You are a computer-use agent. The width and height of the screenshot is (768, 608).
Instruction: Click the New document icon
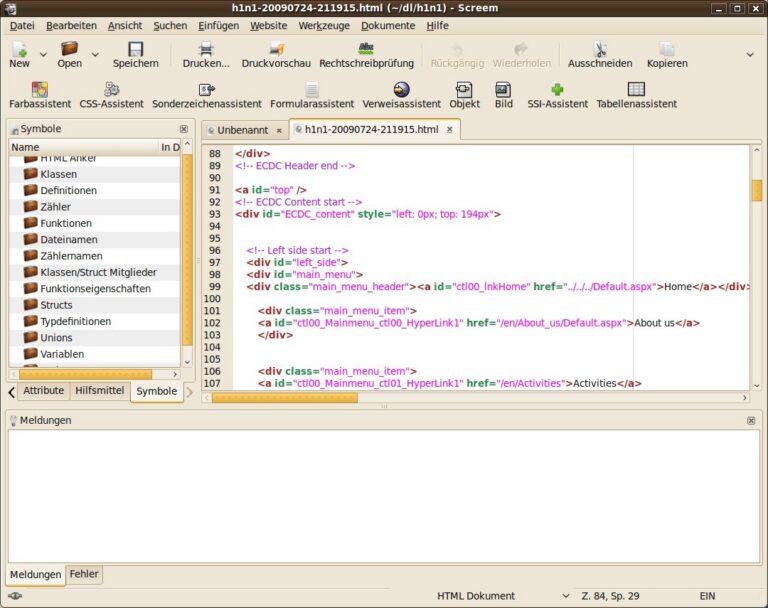click(20, 49)
